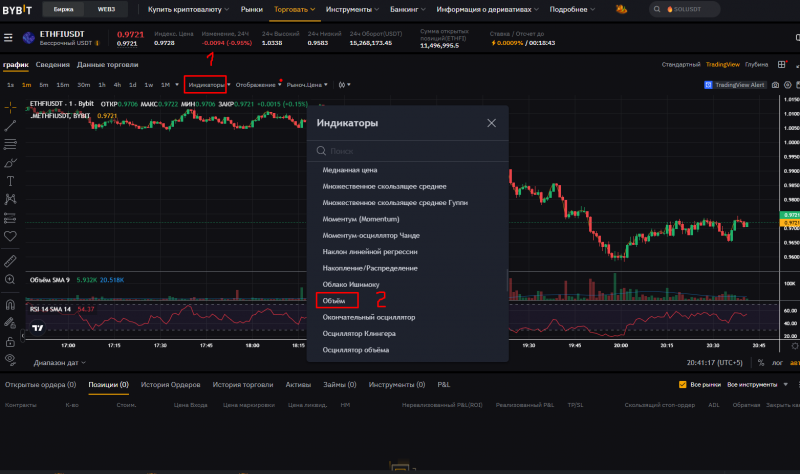Select the brush drawing tool
This screenshot has height=474, width=800.
pos(10,163)
